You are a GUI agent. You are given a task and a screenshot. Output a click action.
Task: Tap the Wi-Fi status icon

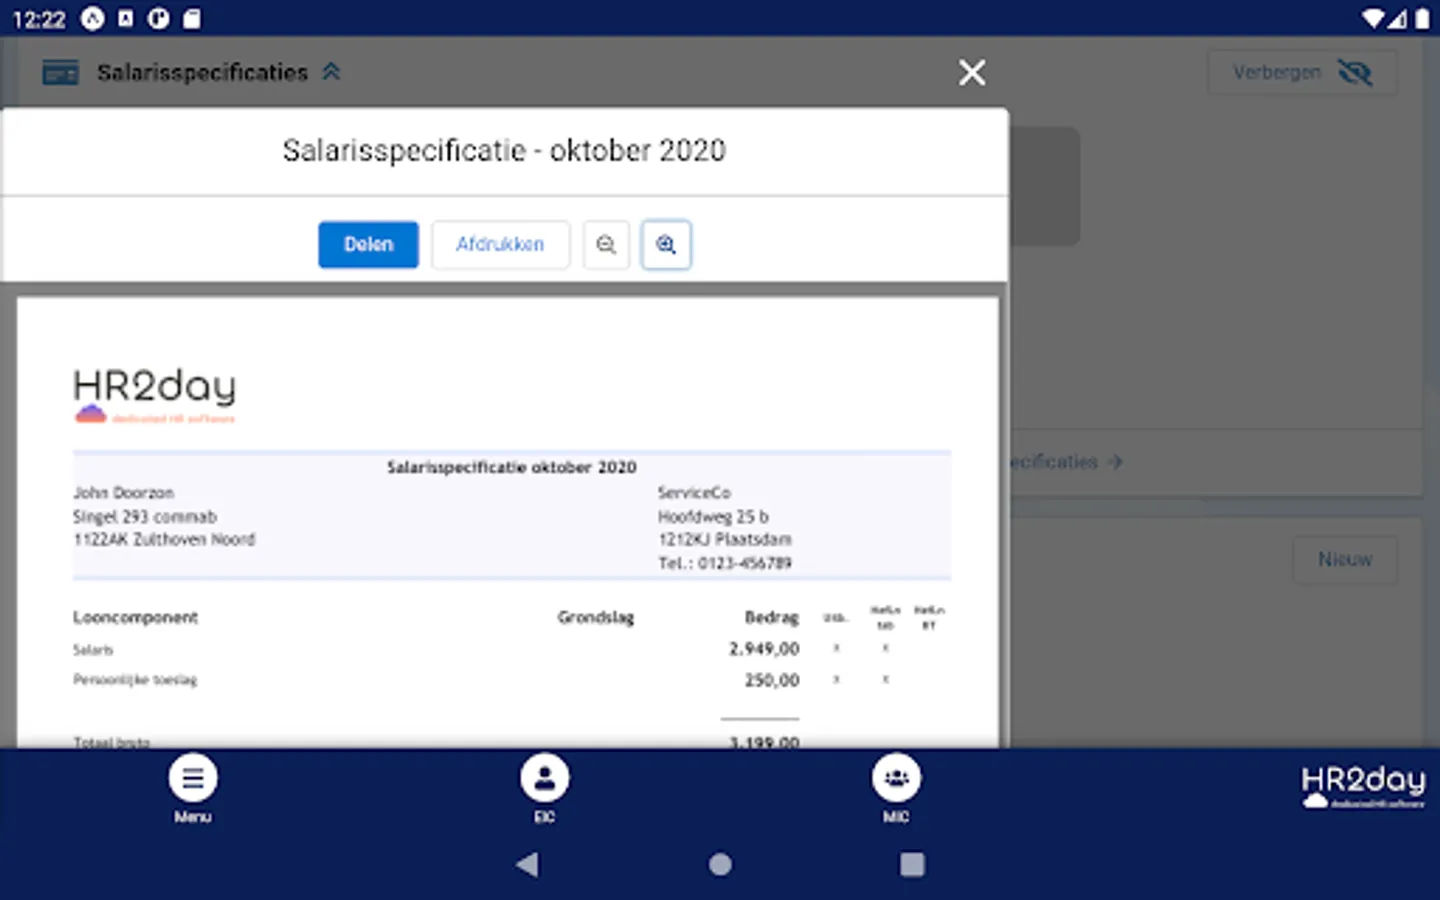pyautogui.click(x=1373, y=19)
